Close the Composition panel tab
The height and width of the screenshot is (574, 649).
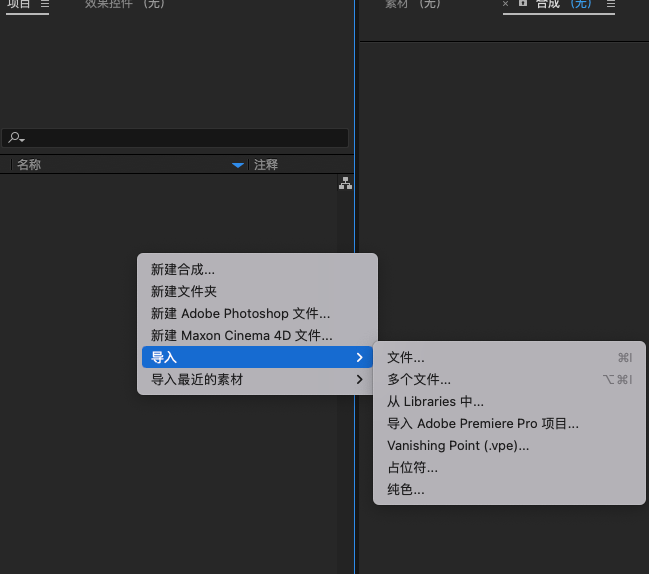coord(505,4)
